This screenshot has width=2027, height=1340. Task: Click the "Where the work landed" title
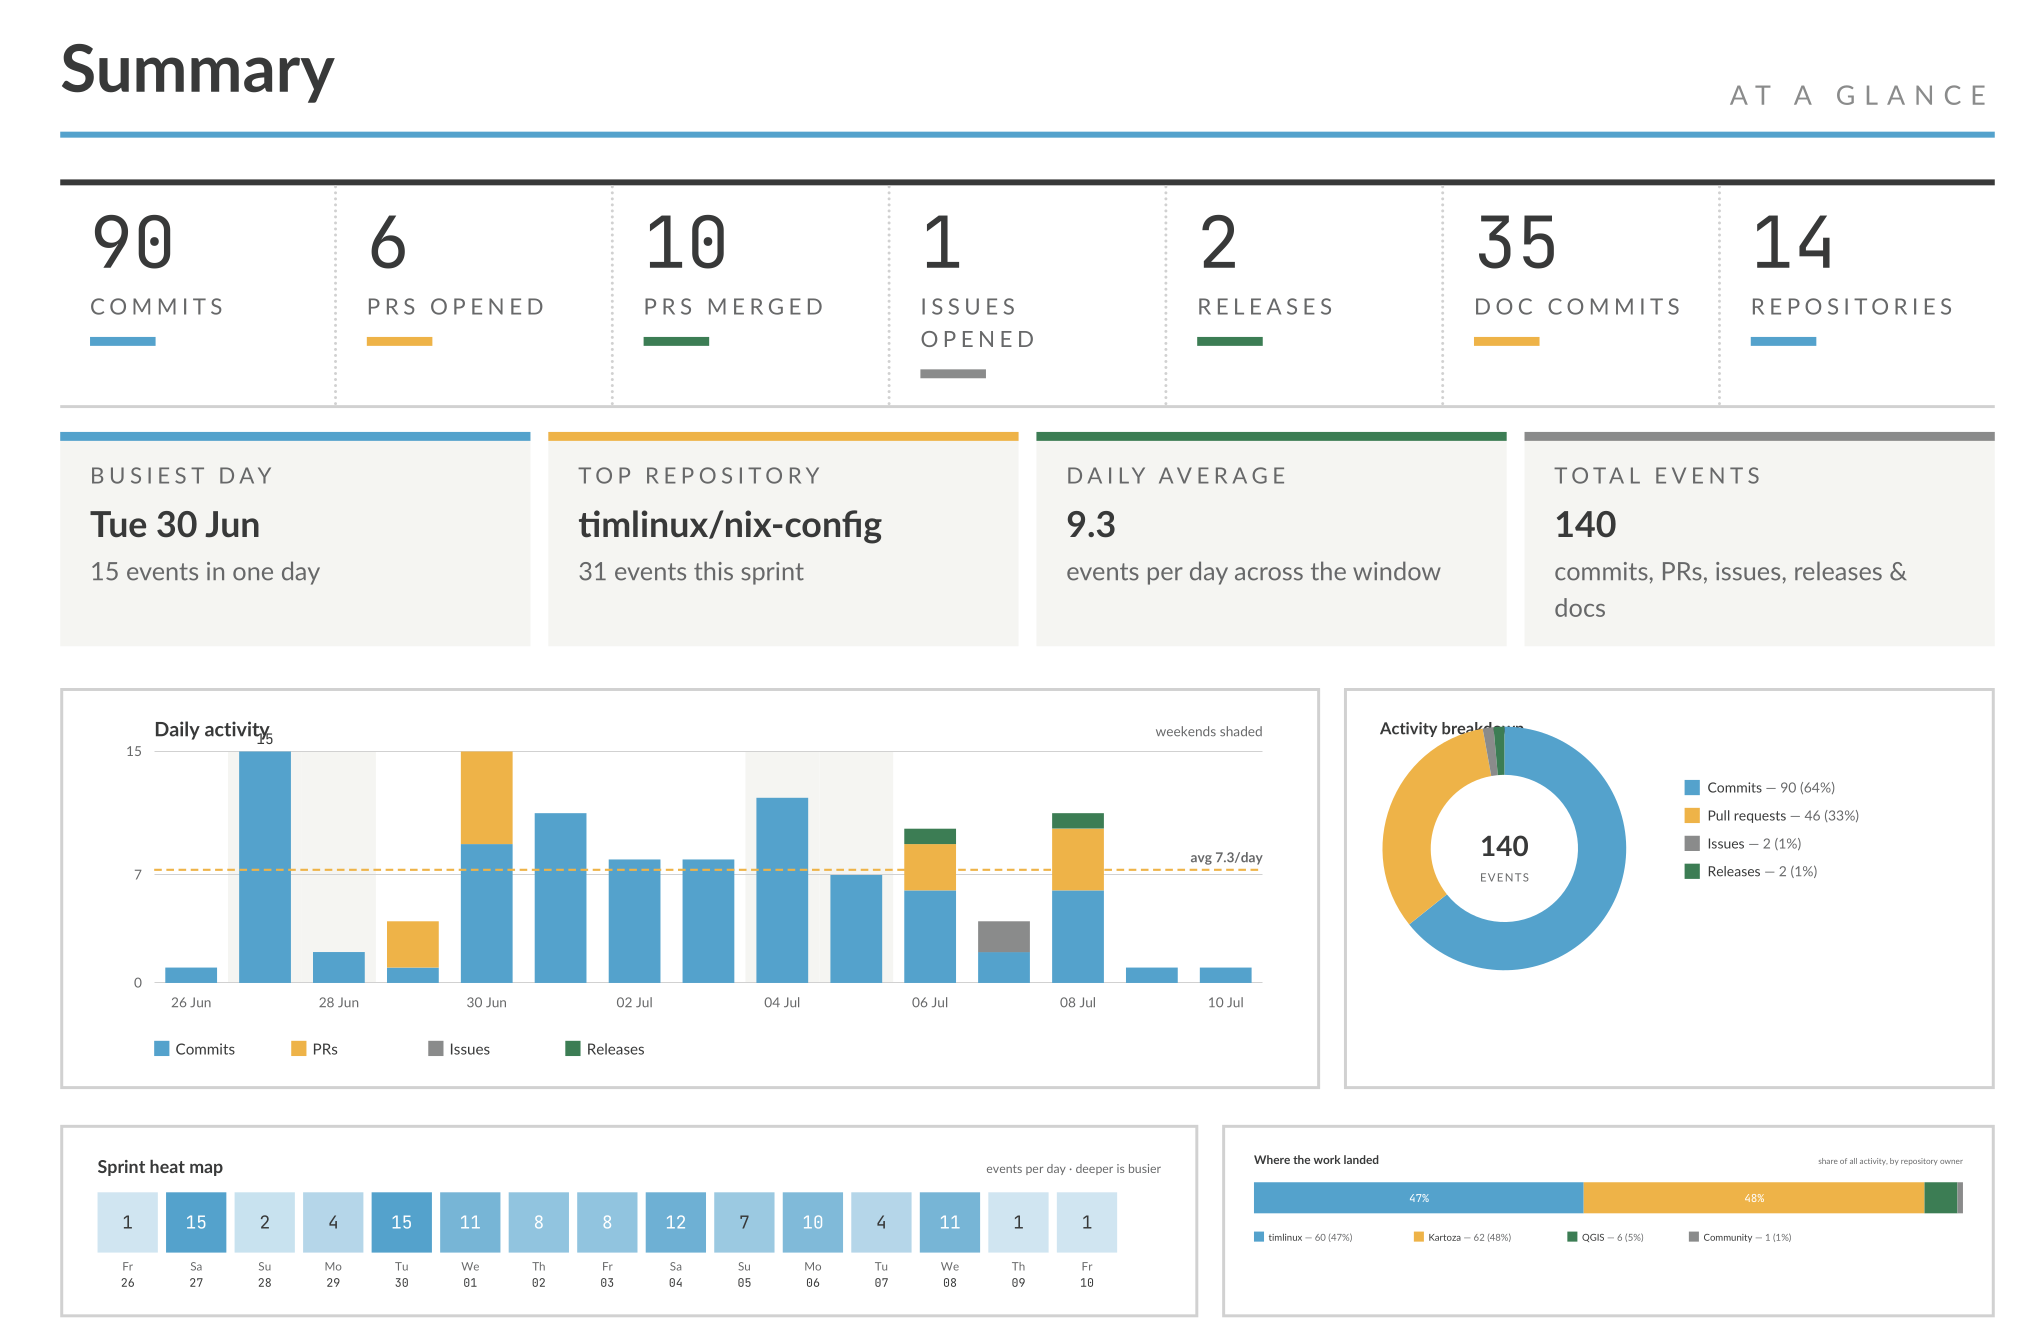(1316, 1160)
